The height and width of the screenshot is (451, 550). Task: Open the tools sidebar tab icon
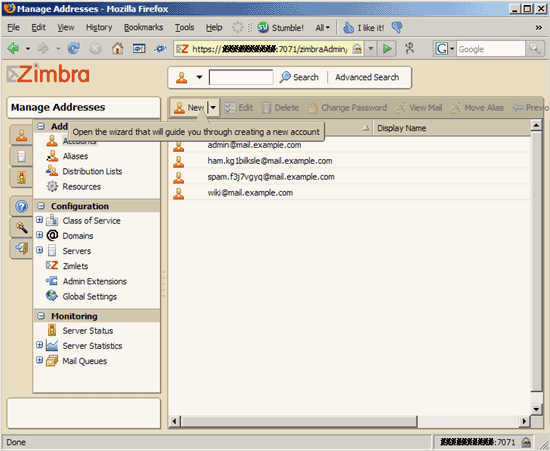pos(21,227)
